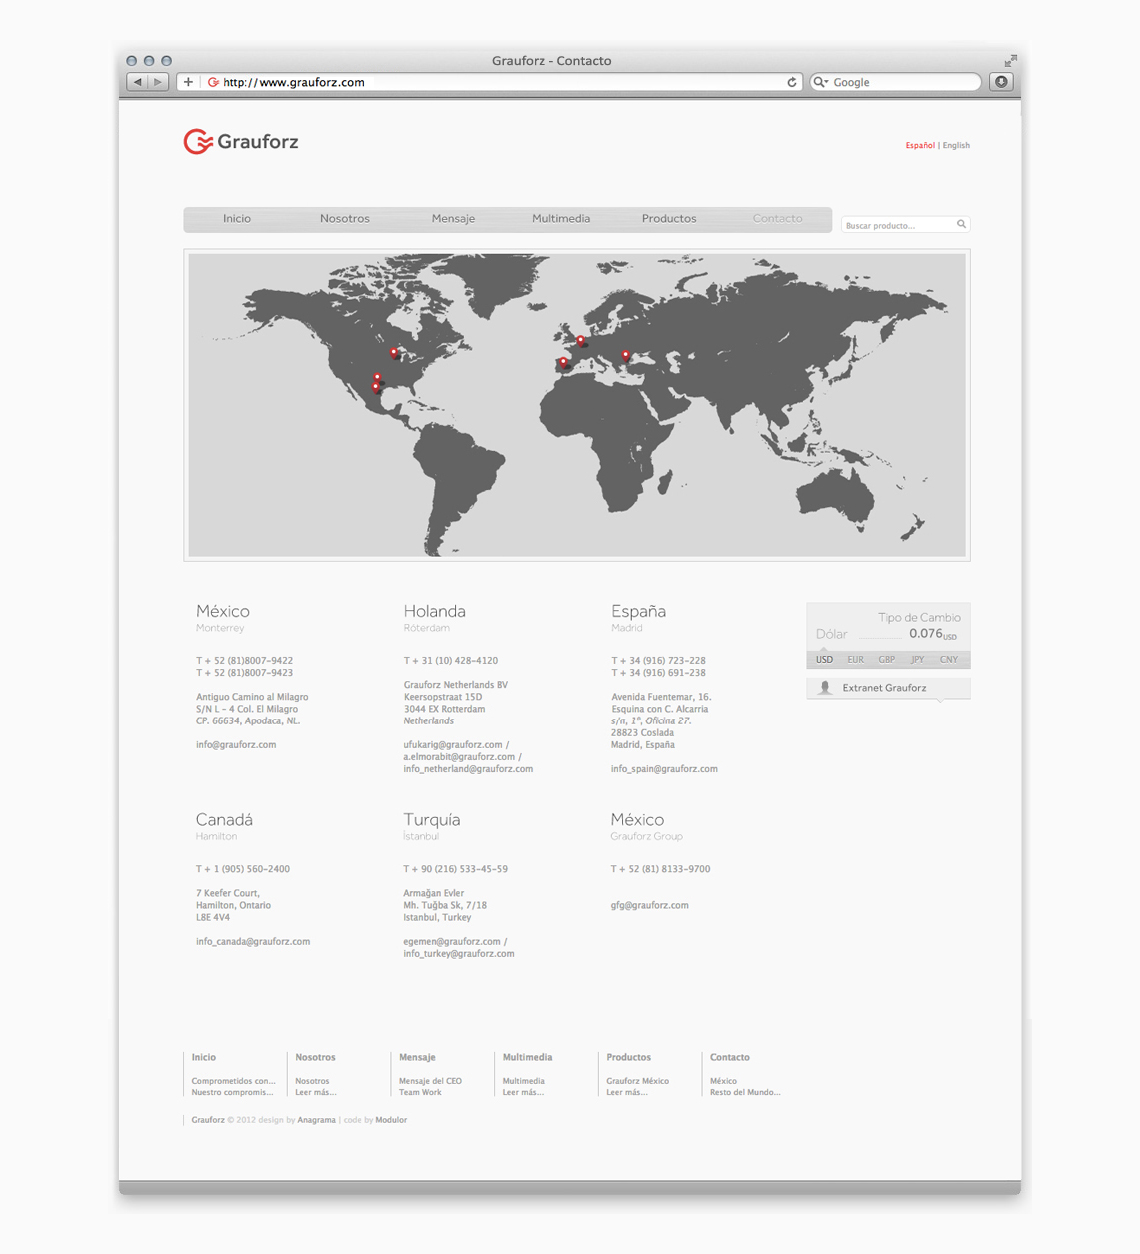This screenshot has height=1254, width=1140.
Task: Open the Google search engine dropdown
Action: click(821, 82)
